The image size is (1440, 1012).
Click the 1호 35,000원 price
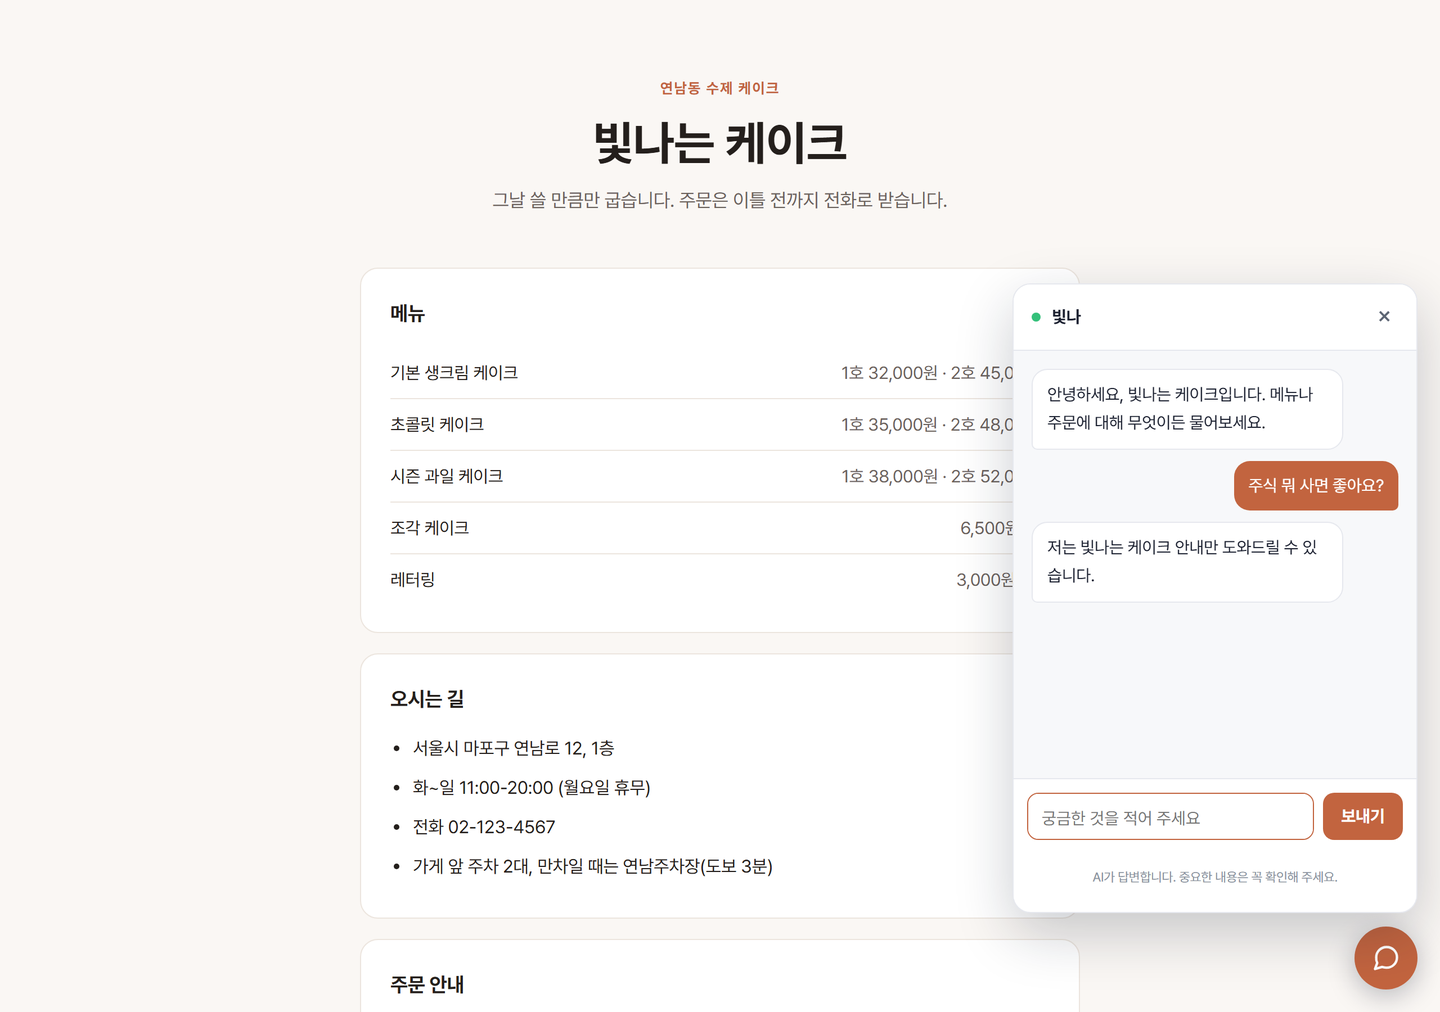click(x=889, y=425)
